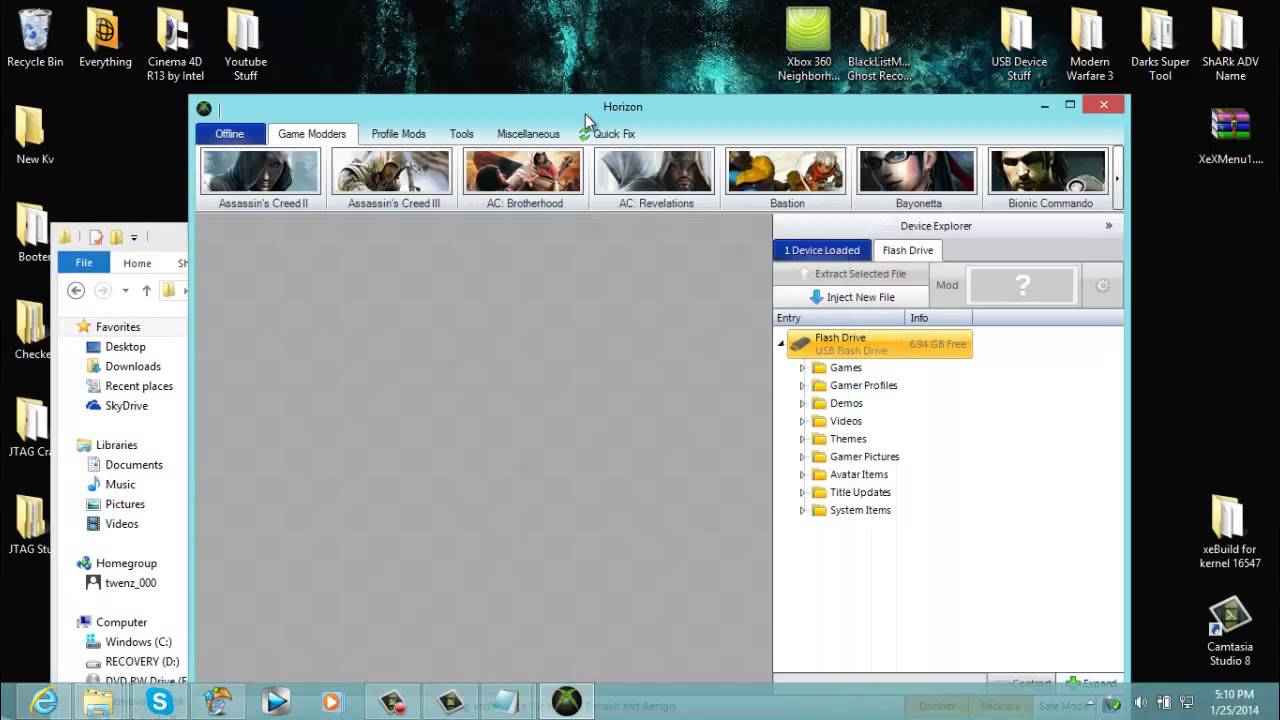Collapse the Device Explorer panel chevron
Screen dimensions: 1280x720
click(x=1108, y=226)
